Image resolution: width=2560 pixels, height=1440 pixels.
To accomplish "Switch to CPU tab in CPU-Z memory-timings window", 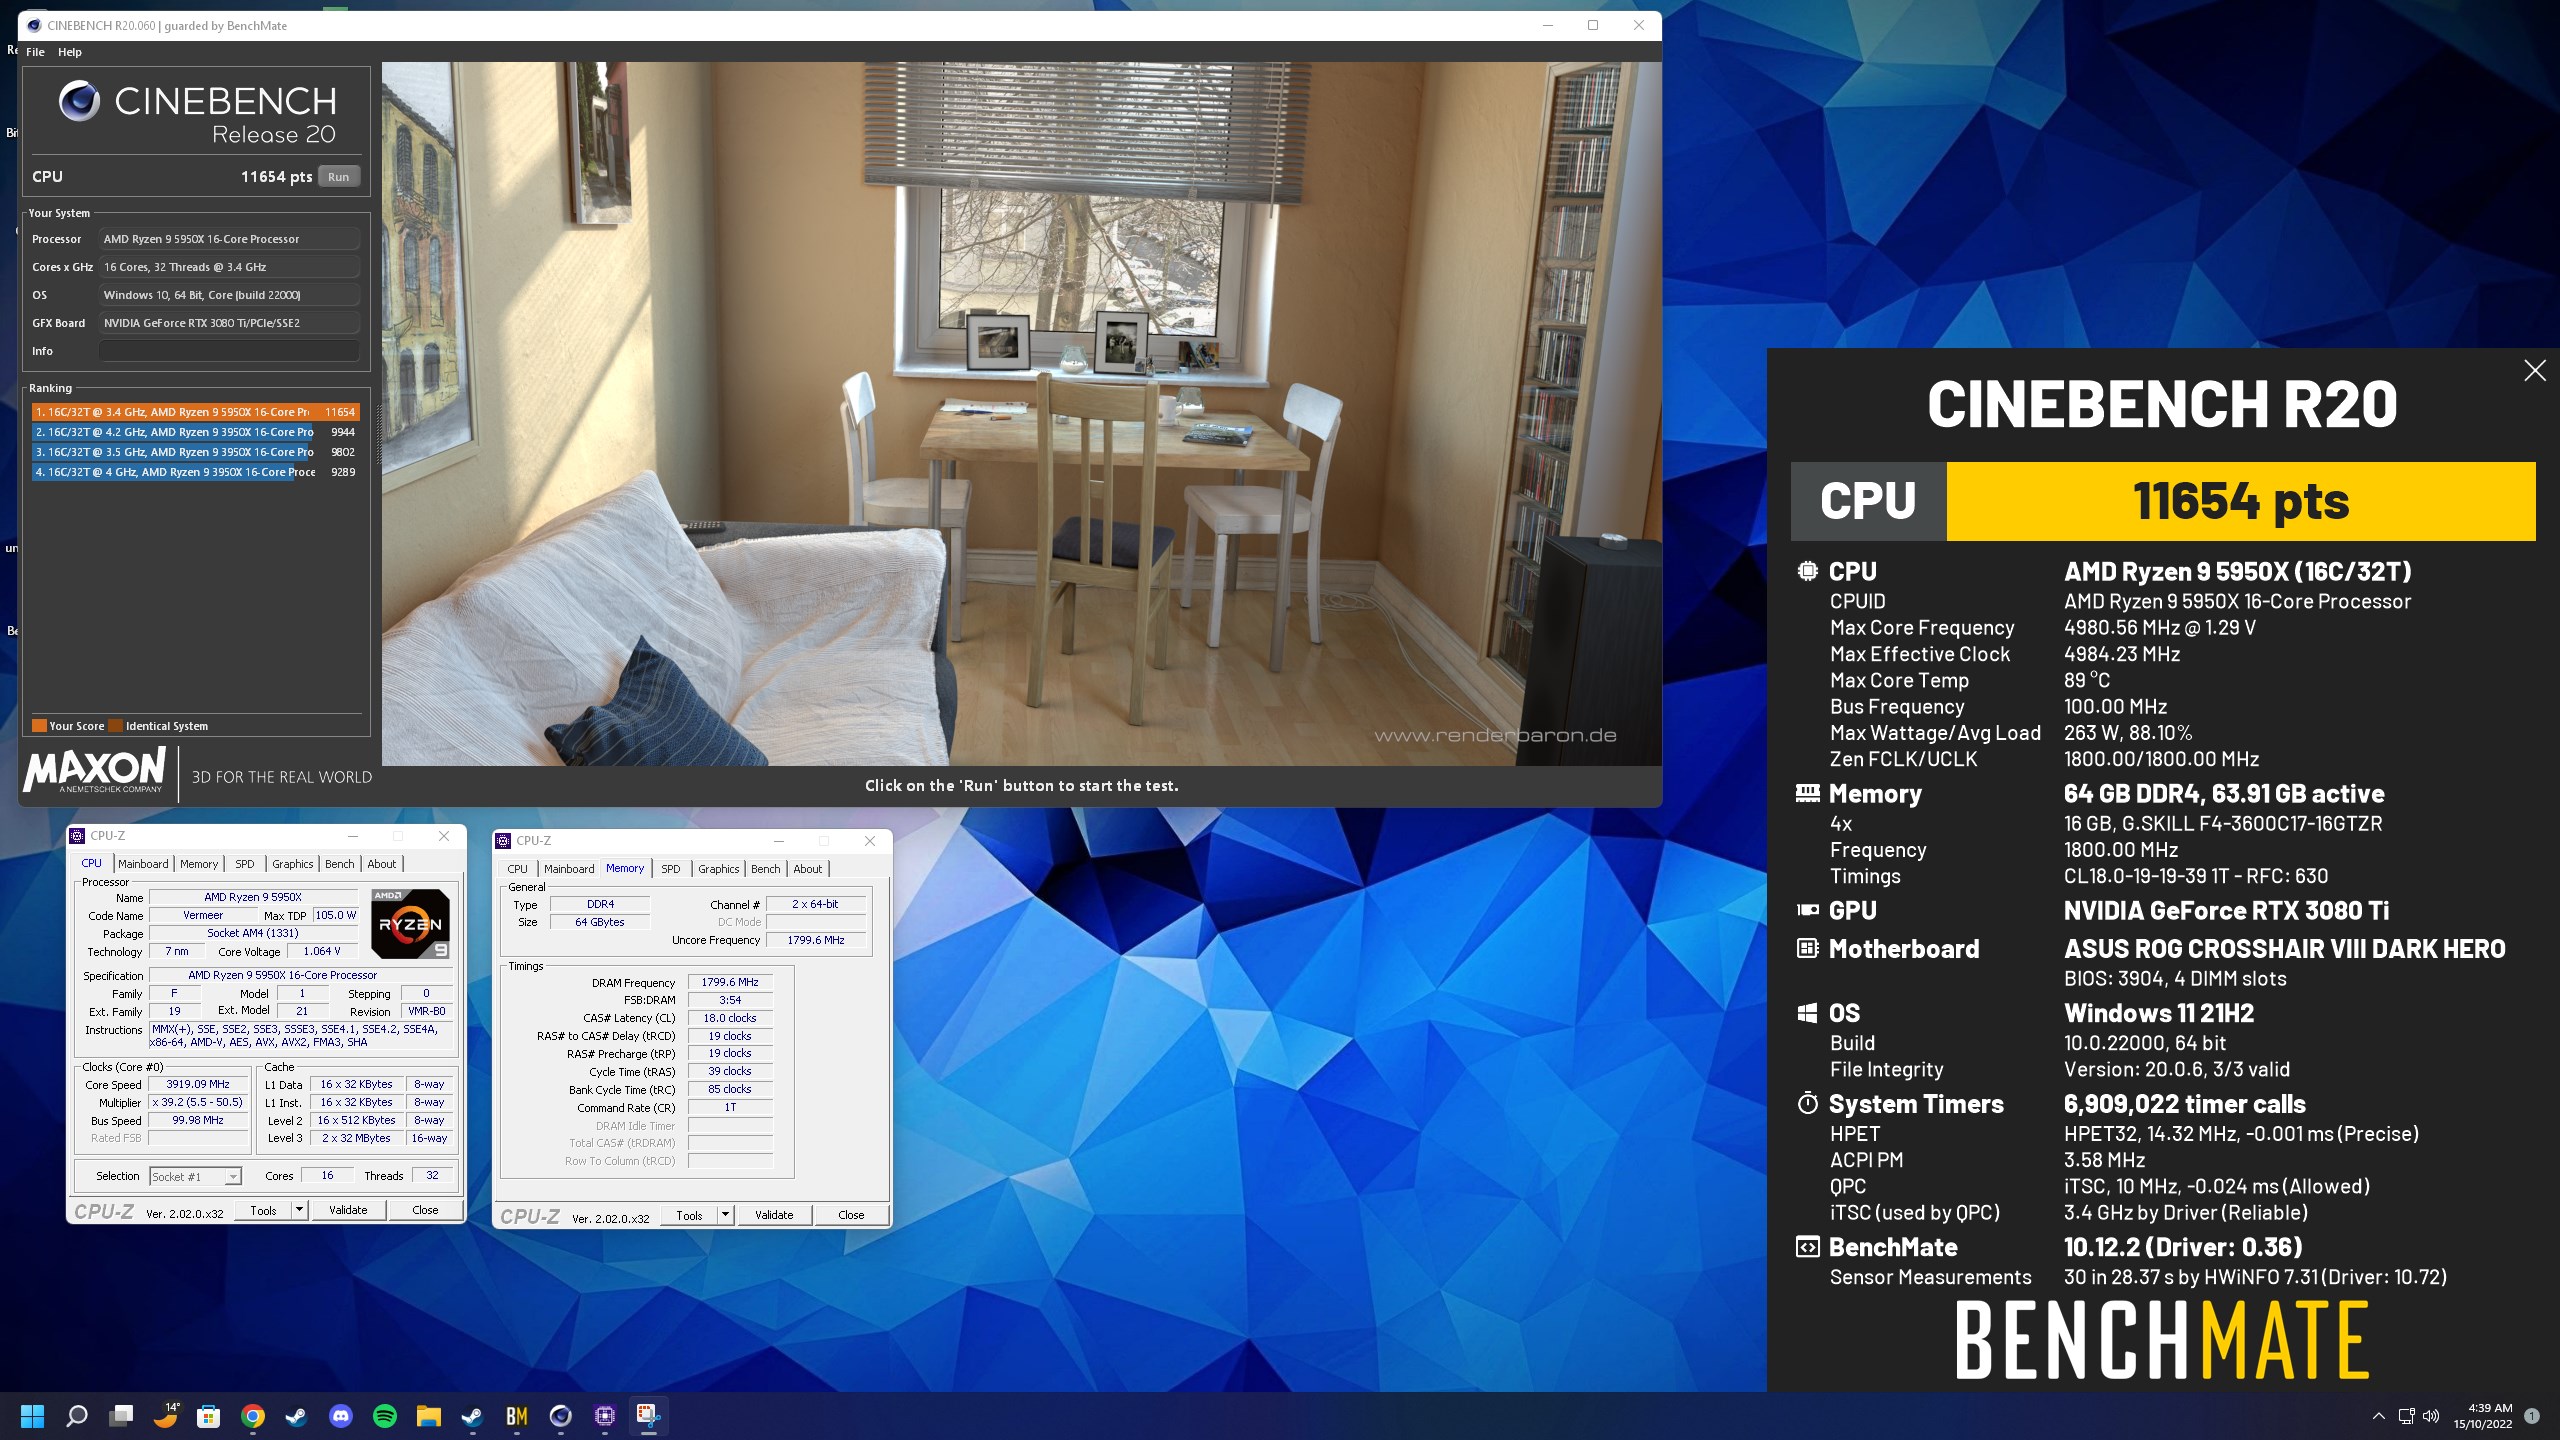I will 517,869.
